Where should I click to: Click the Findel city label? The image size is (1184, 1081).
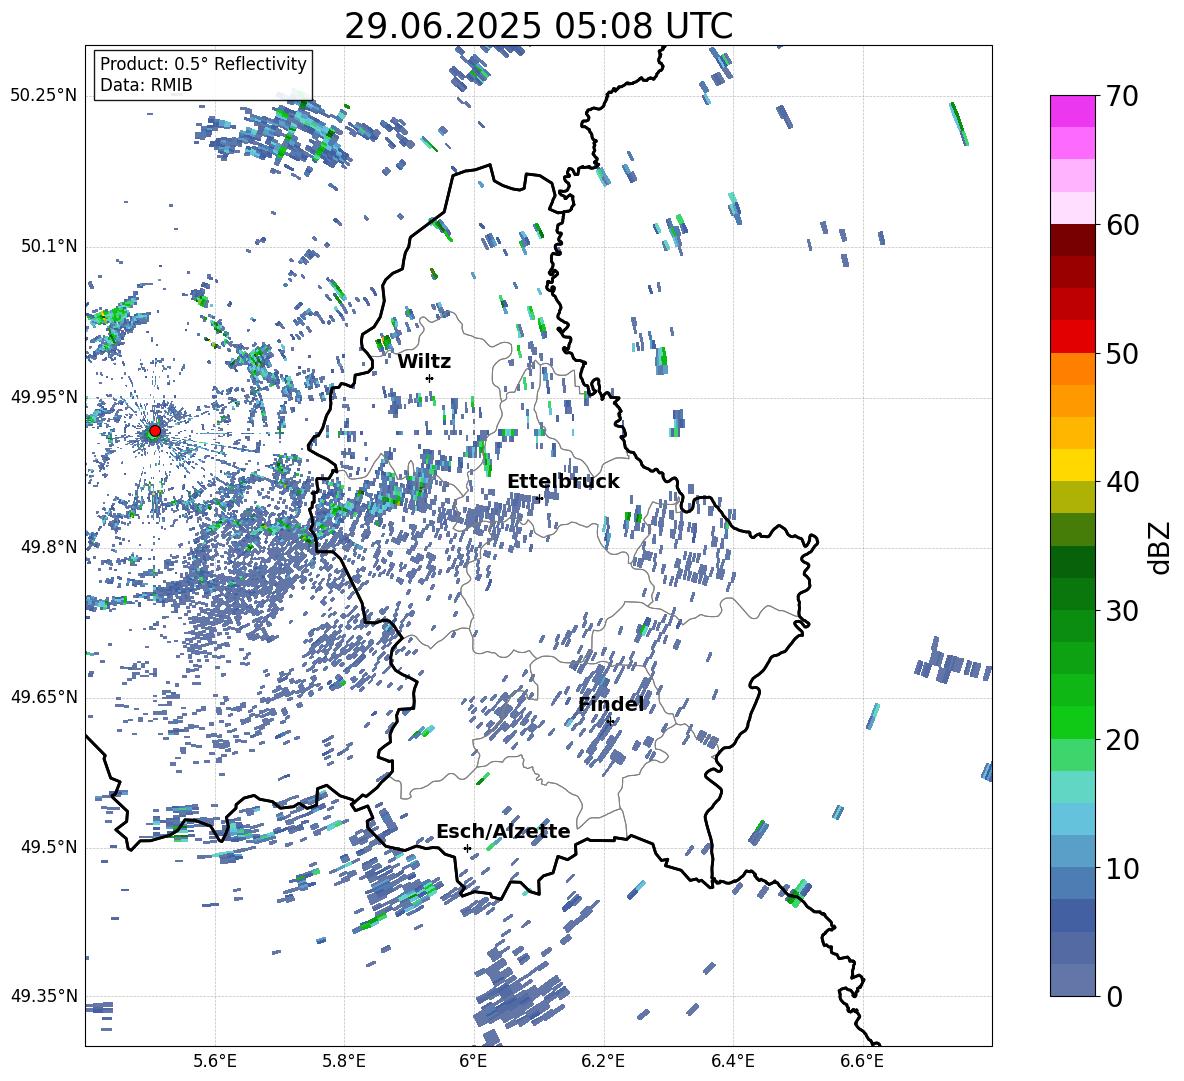click(x=611, y=704)
